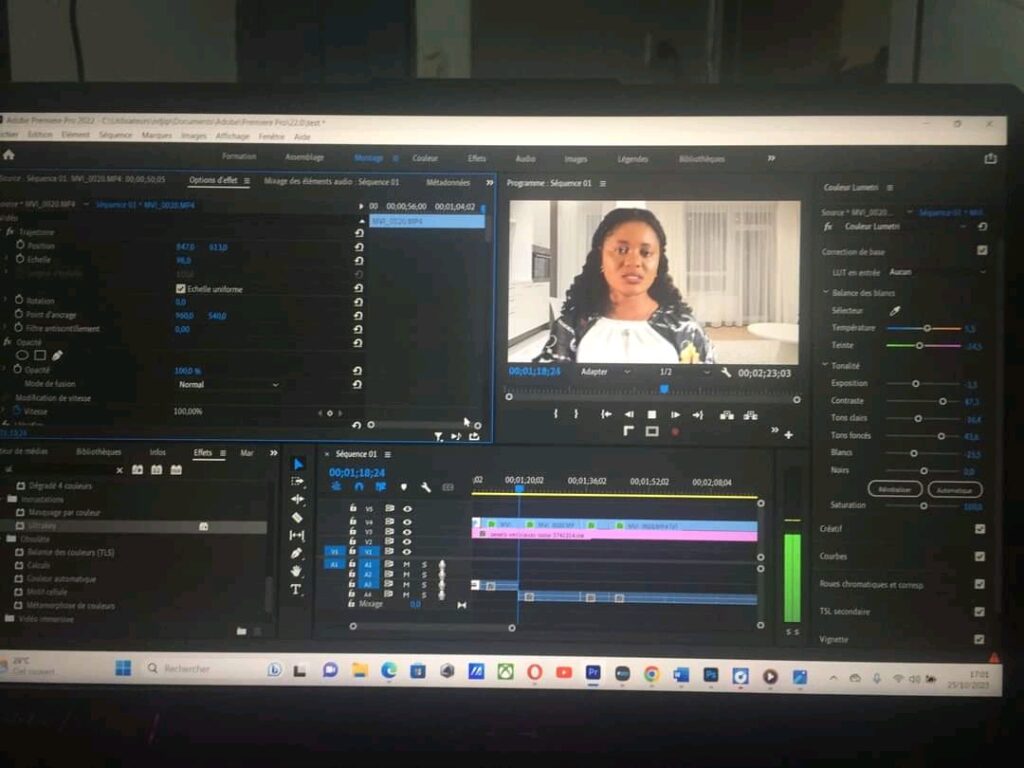Click the Home icon in Premiere
1024x768 pixels.
tap(8, 155)
